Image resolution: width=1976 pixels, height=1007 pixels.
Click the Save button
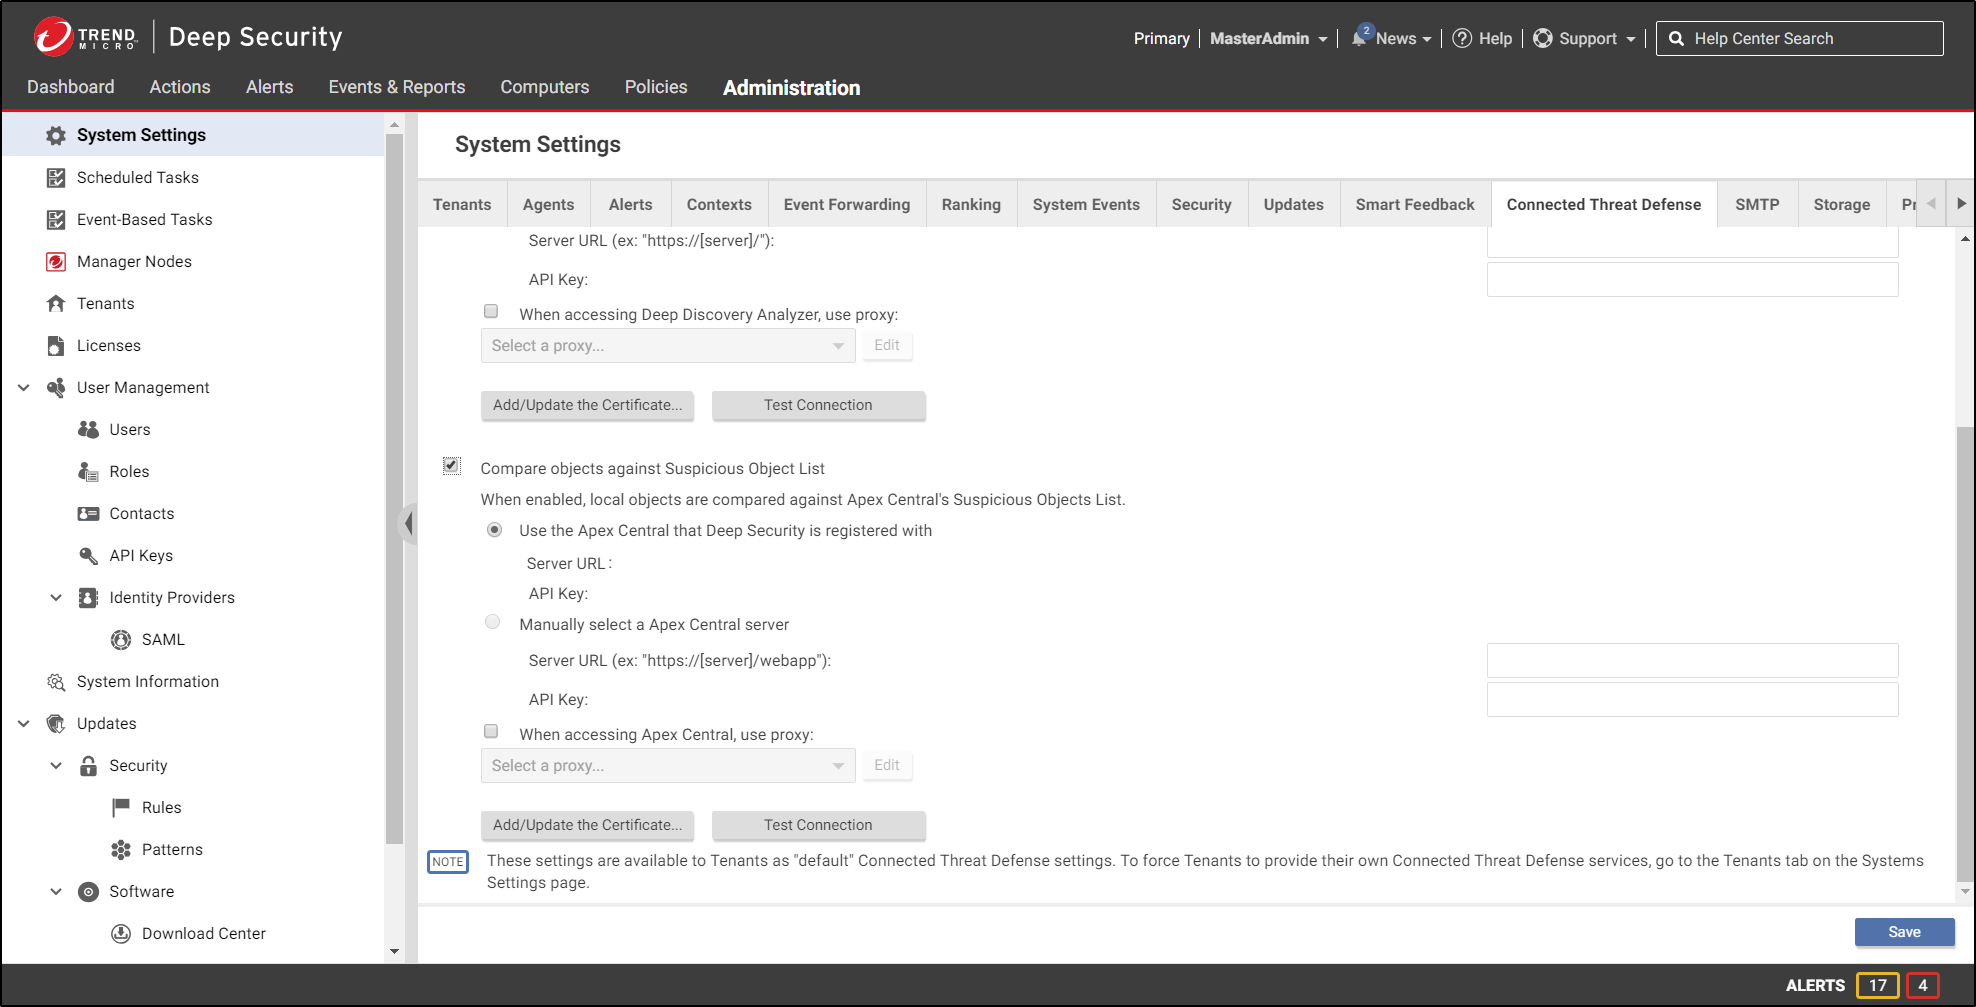(x=1903, y=932)
